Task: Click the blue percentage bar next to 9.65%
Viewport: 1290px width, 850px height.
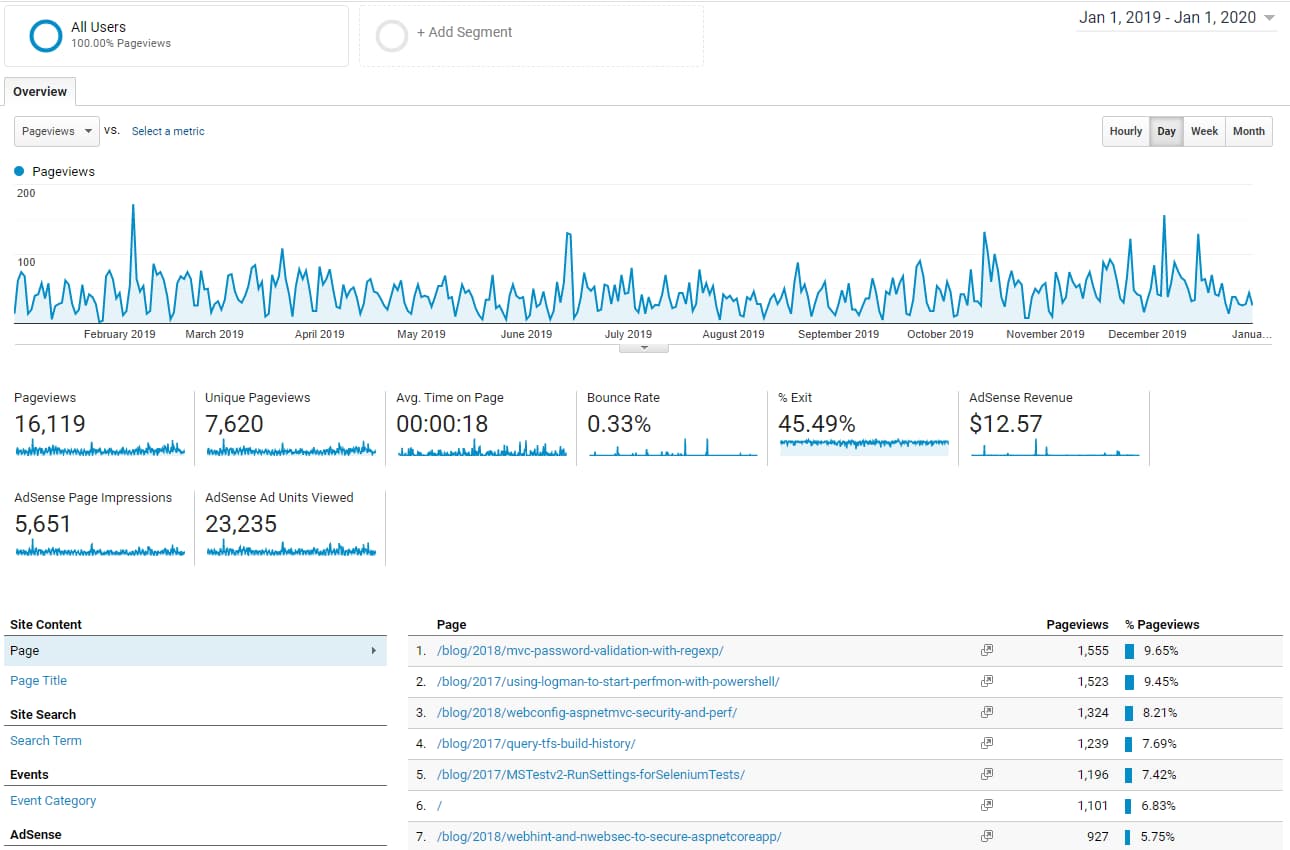Action: [1128, 650]
